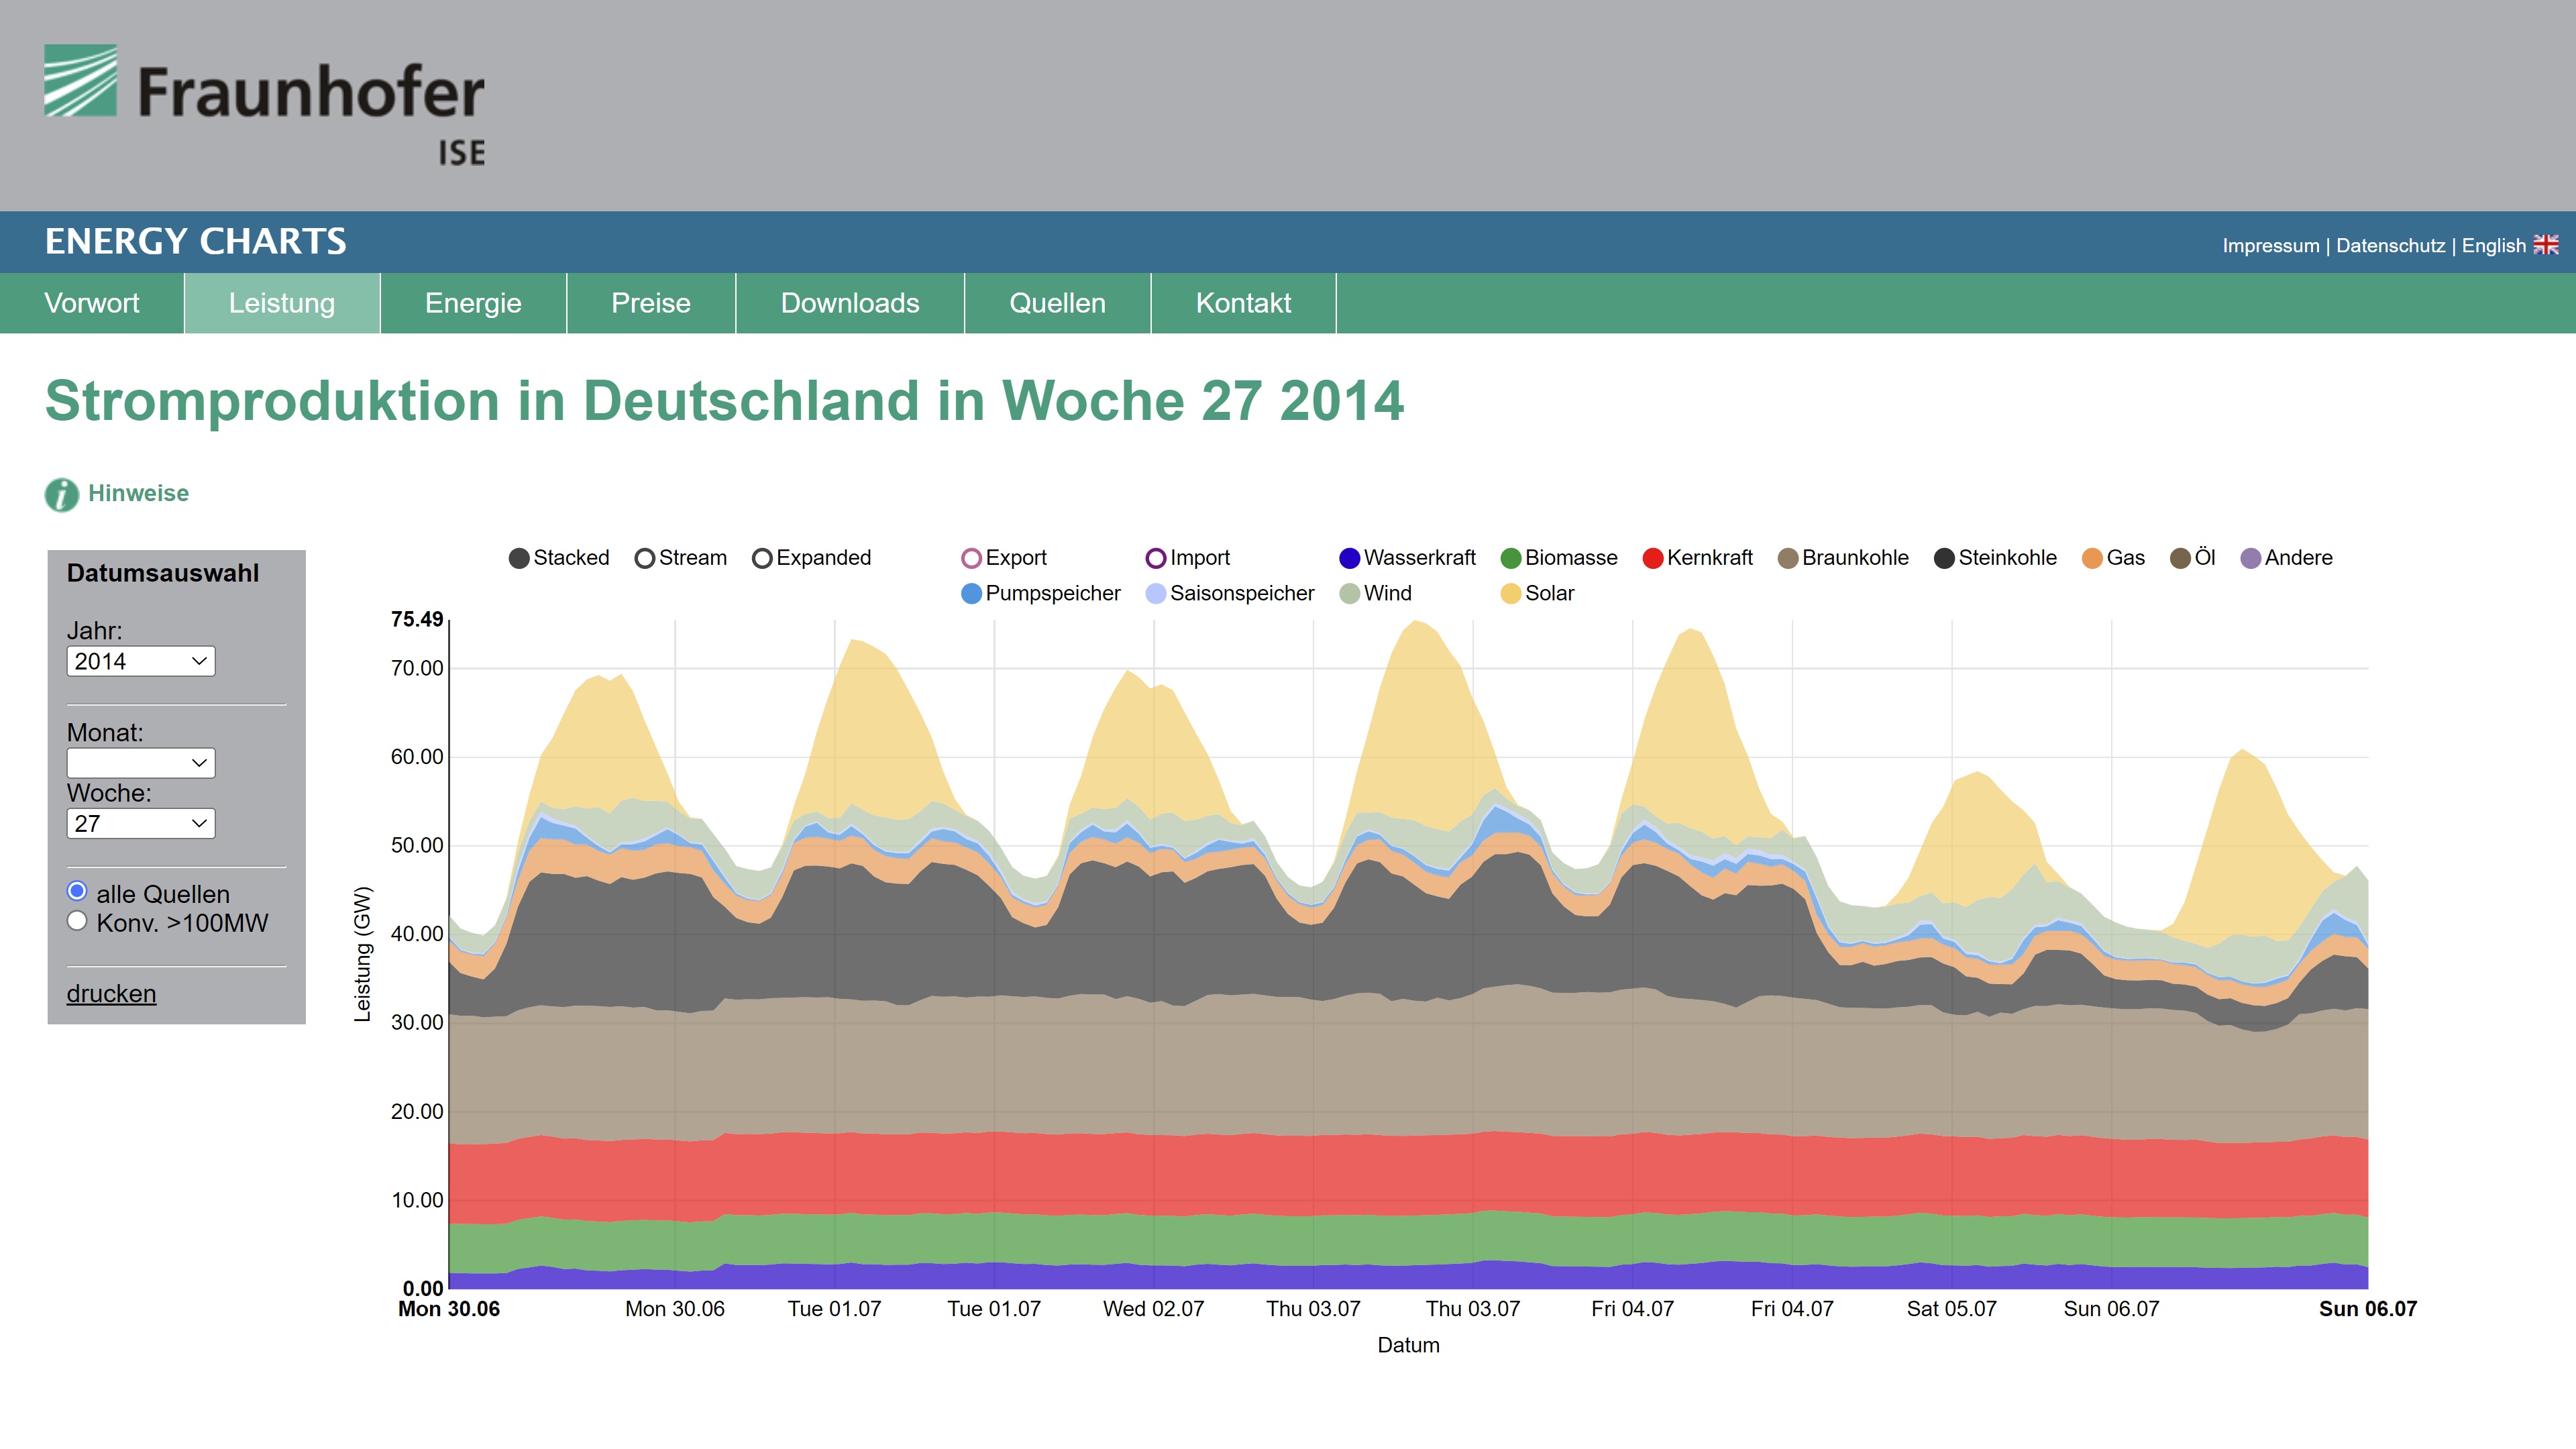Toggle the Wind legend circle
2576x1449 pixels.
click(1349, 594)
